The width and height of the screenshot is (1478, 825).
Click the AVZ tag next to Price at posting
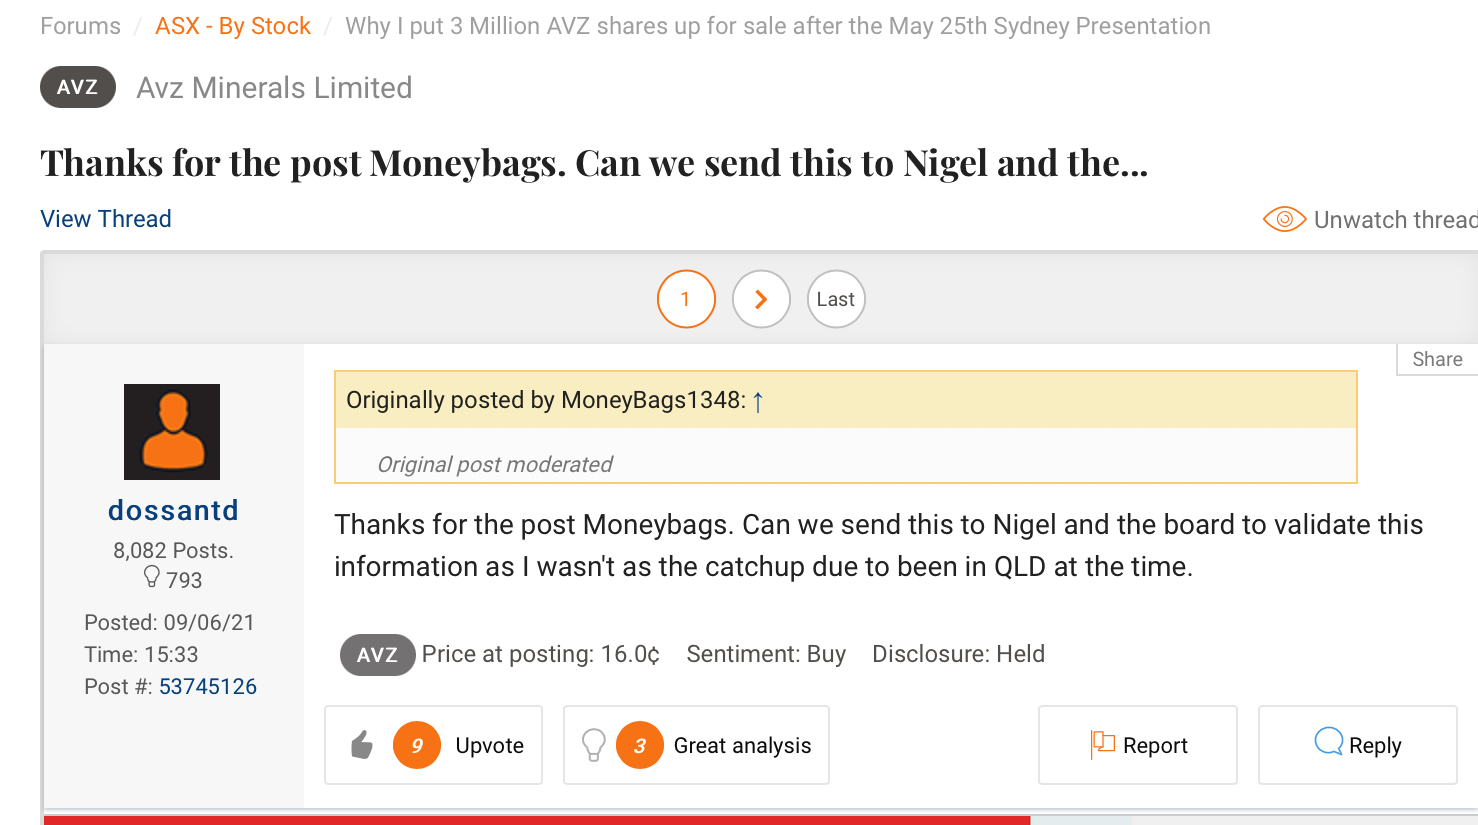click(377, 655)
